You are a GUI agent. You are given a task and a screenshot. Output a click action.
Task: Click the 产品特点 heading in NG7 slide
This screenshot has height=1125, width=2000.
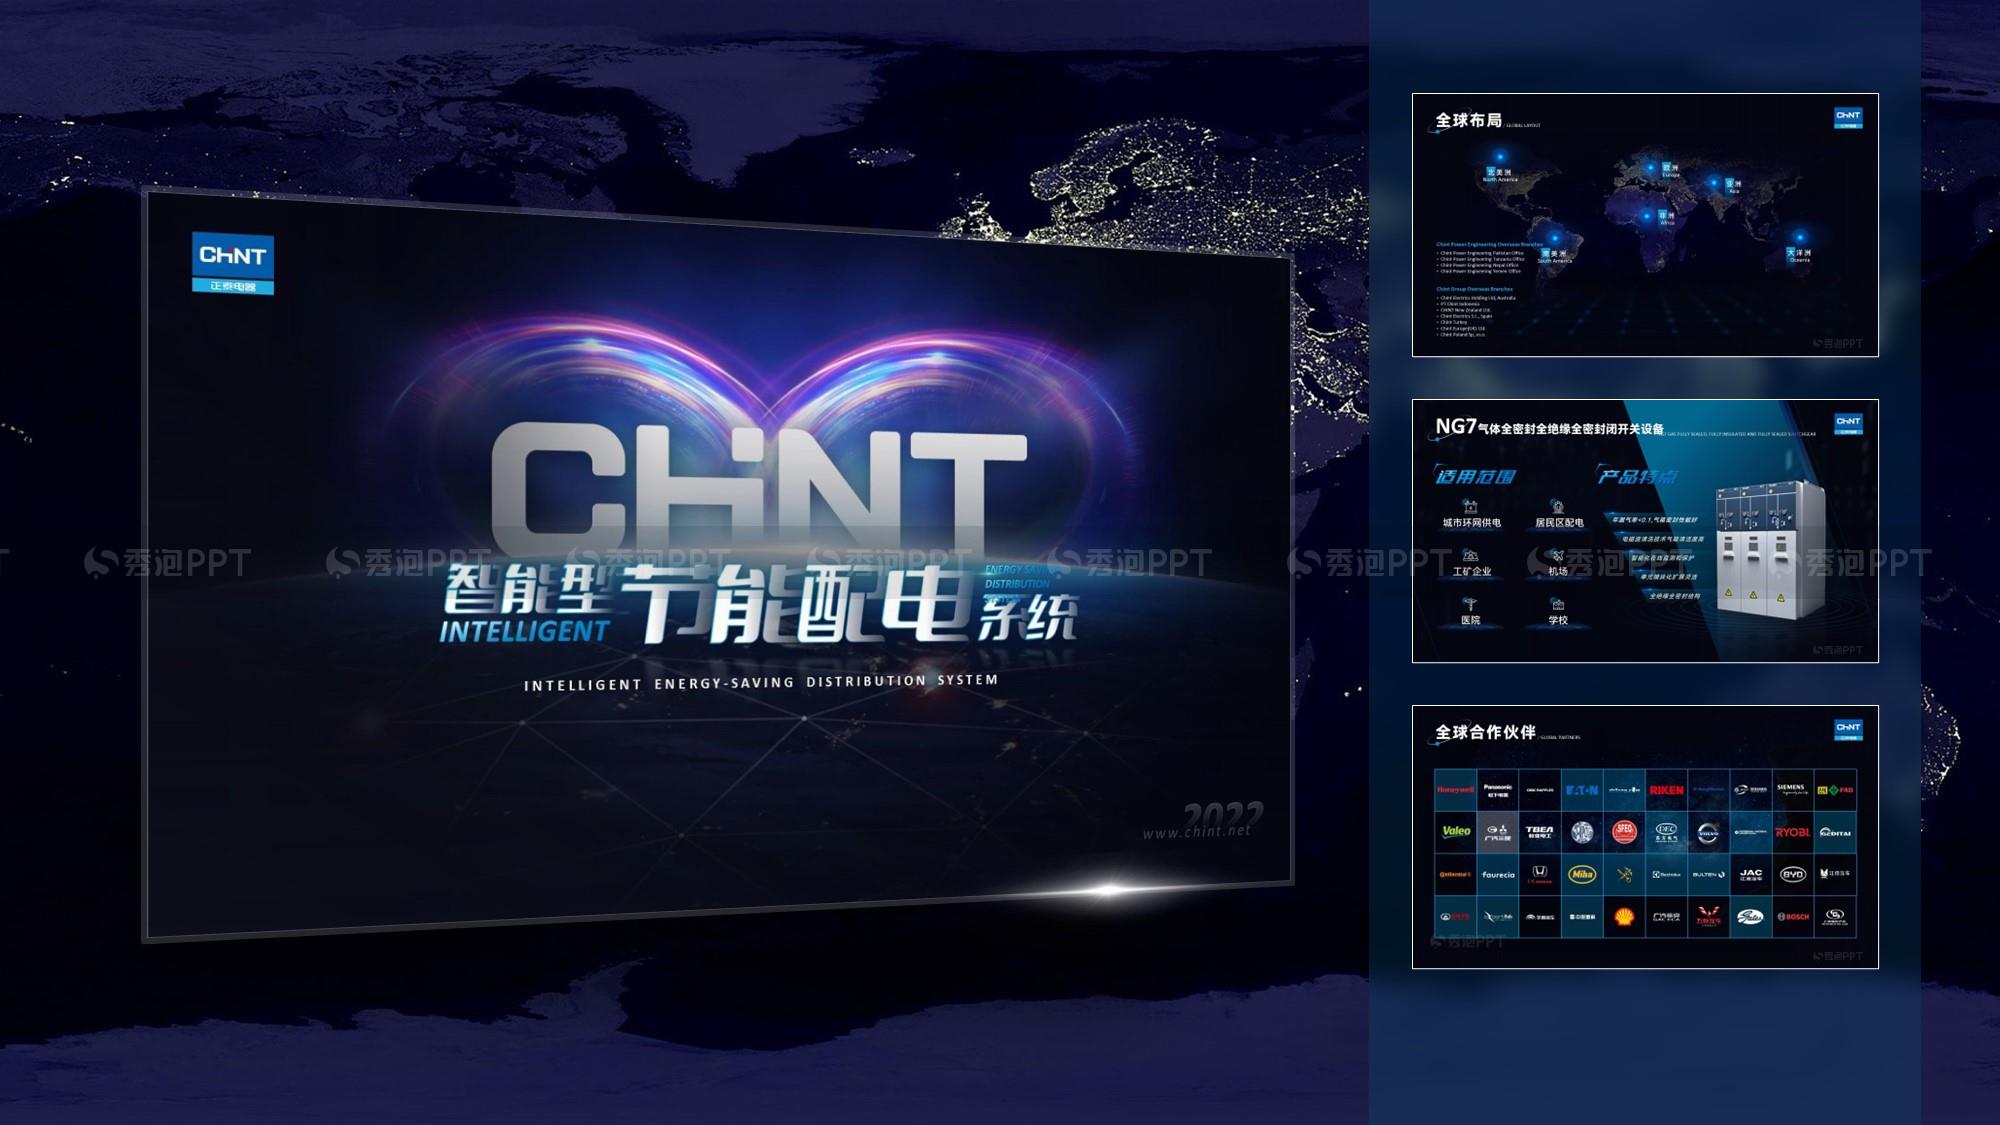point(1637,476)
